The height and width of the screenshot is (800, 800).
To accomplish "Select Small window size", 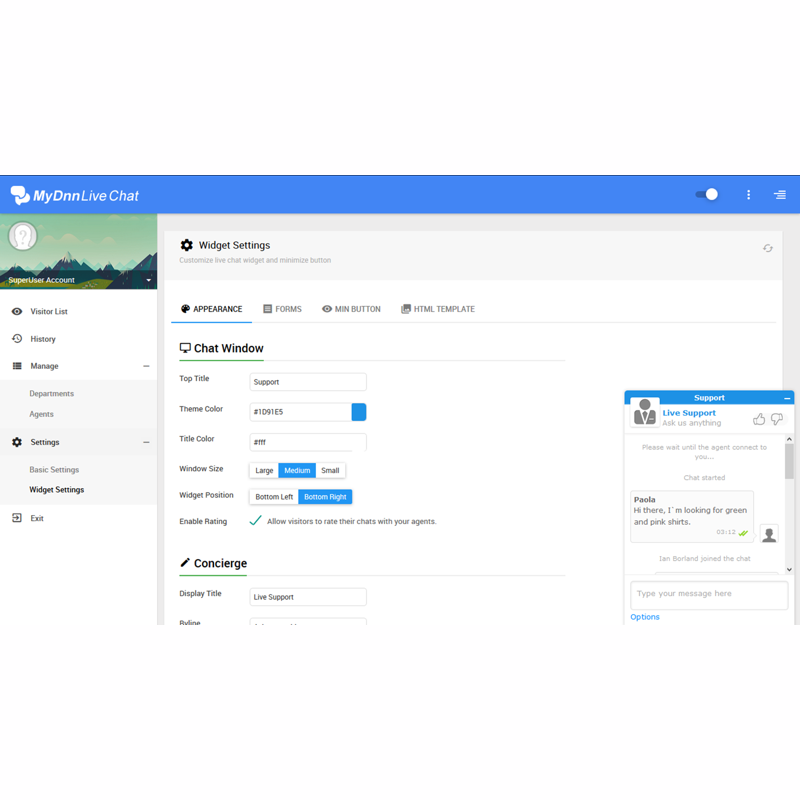I will click(330, 470).
